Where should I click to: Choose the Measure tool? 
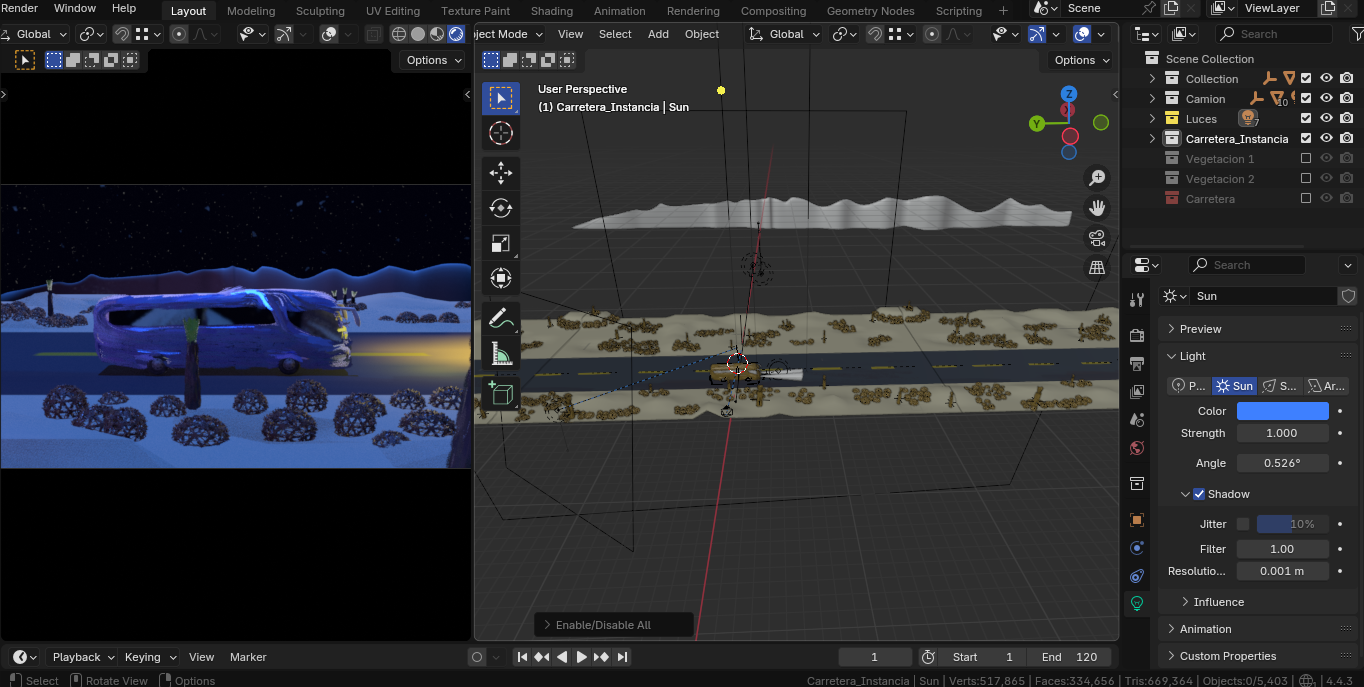(500, 354)
